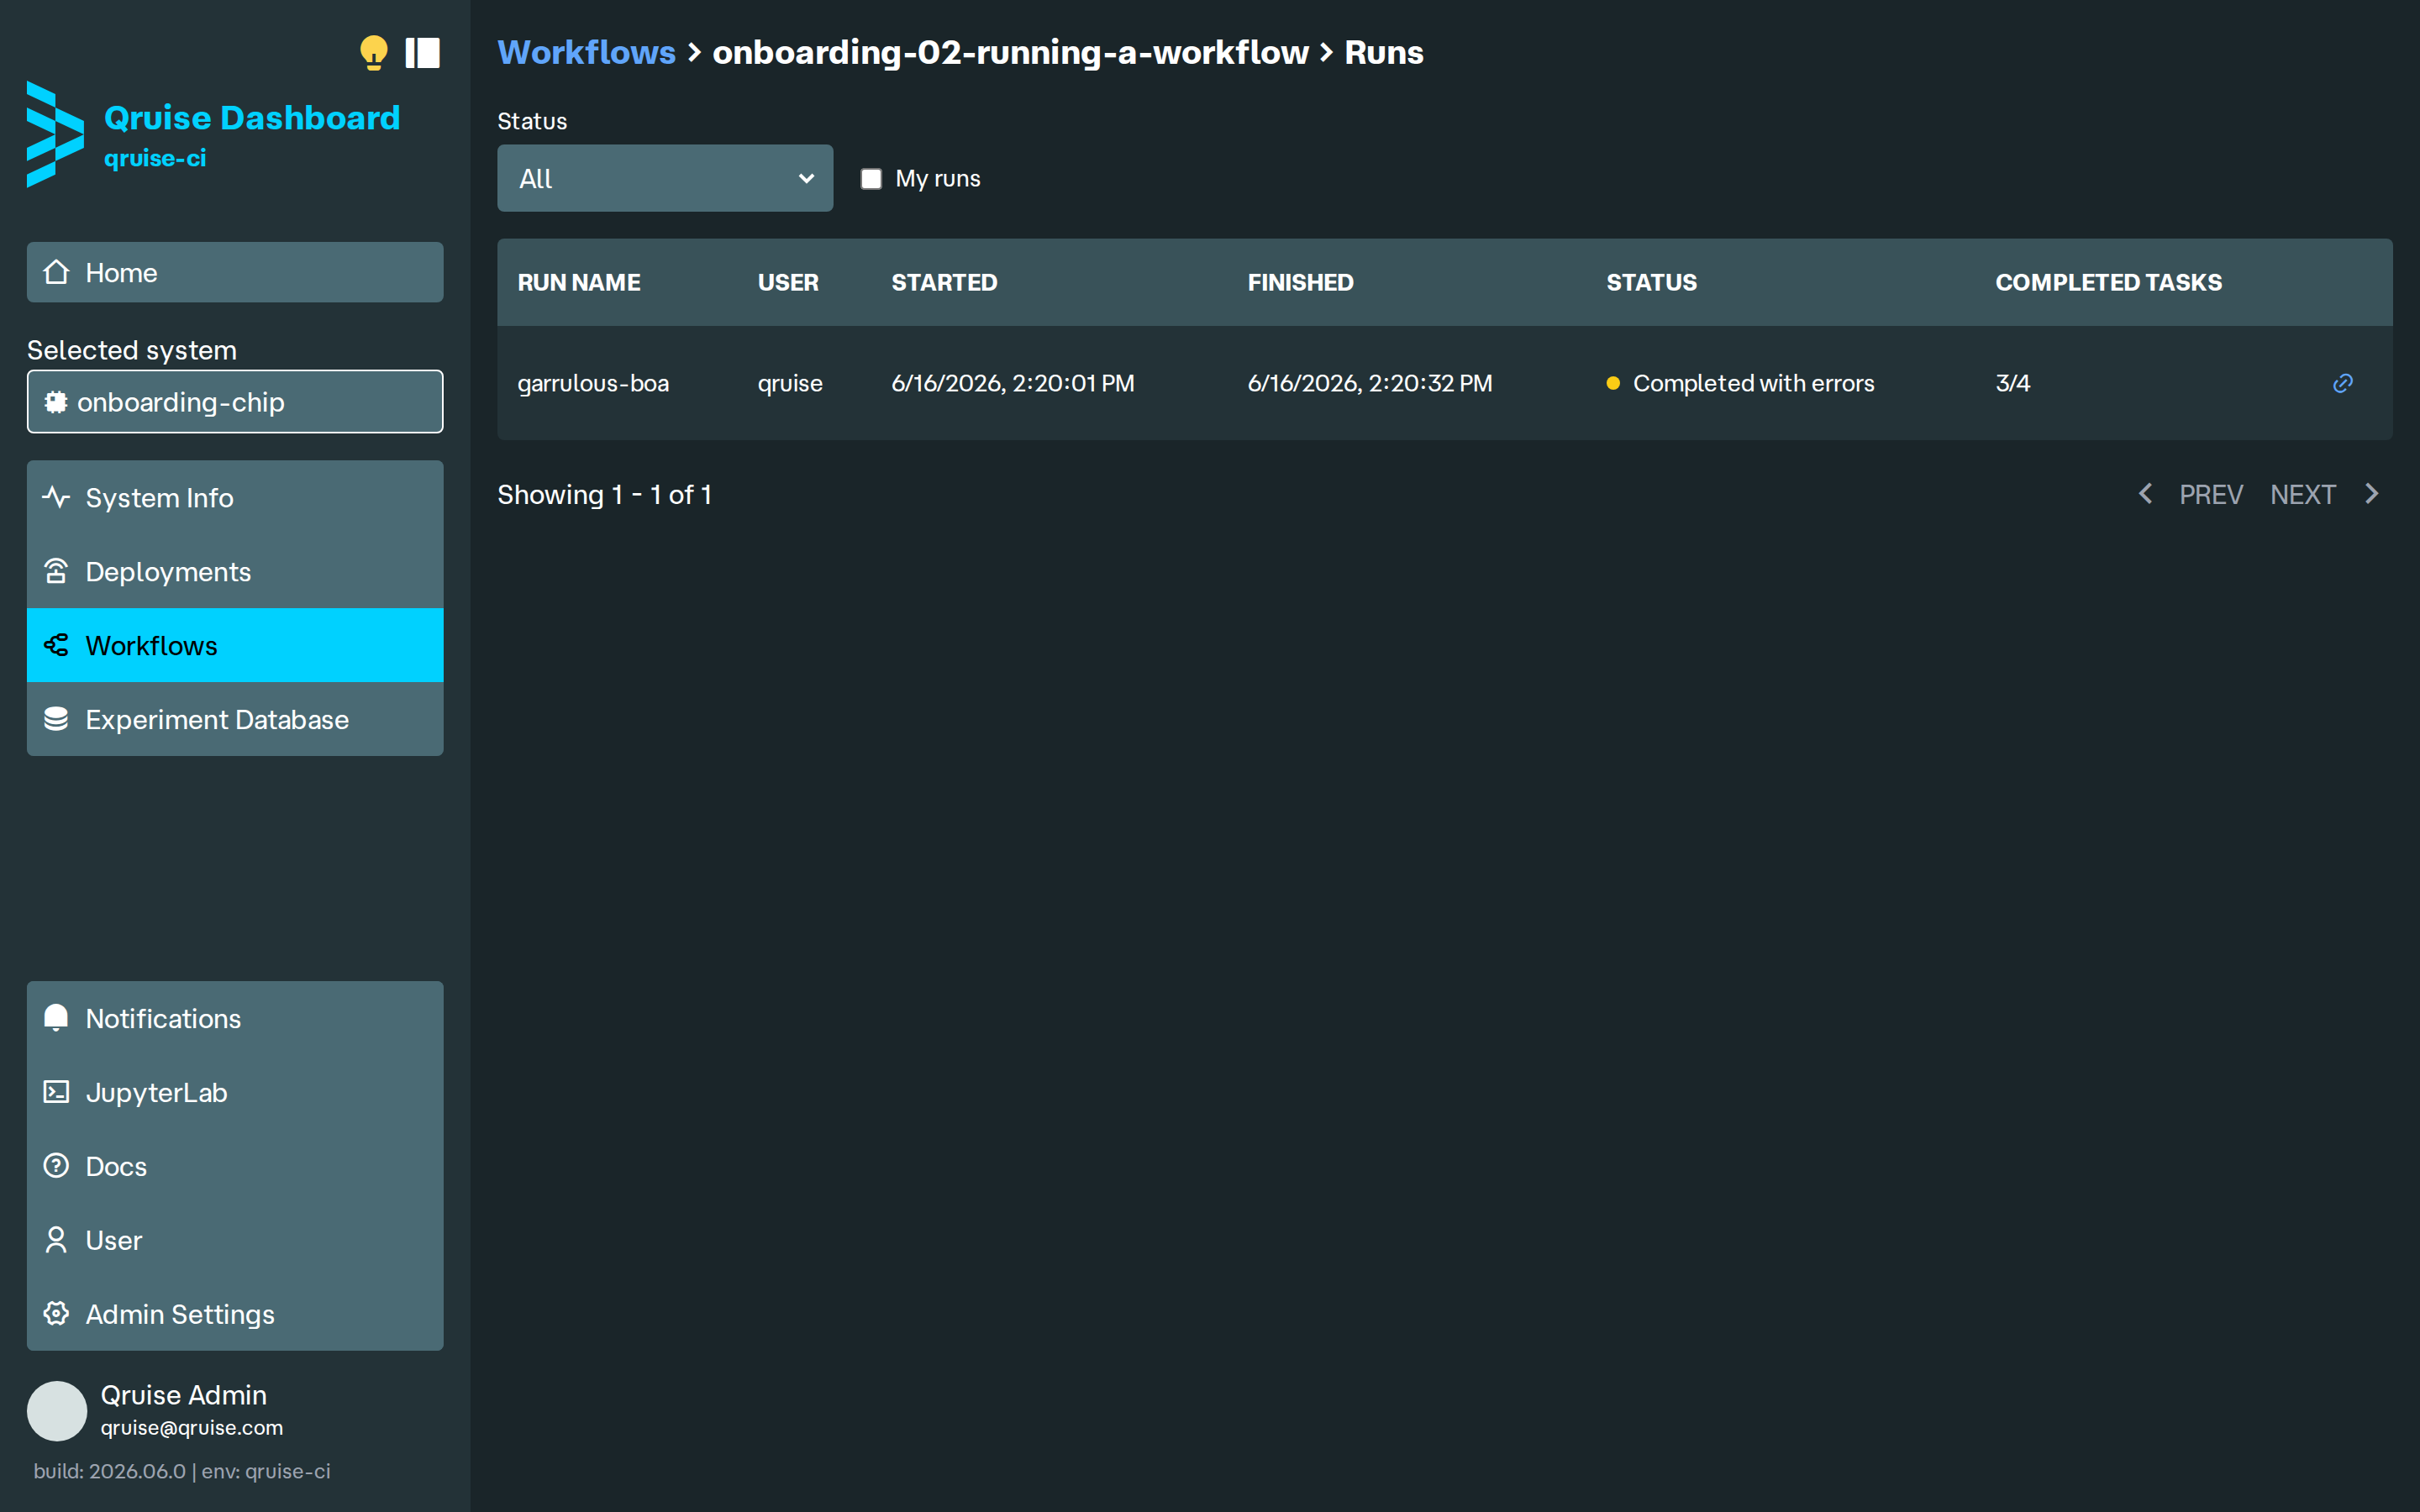Click the USER column header
The width and height of the screenshot is (2420, 1512).
(788, 282)
